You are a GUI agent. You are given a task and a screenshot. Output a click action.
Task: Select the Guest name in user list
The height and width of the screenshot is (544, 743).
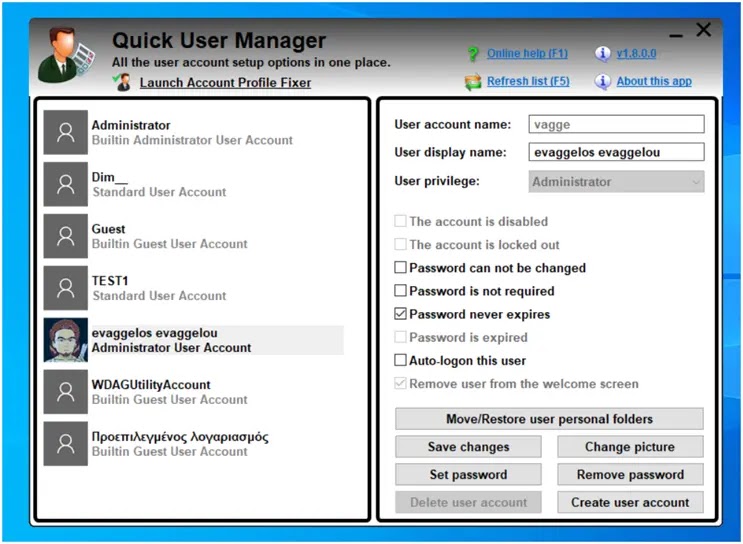(109, 229)
